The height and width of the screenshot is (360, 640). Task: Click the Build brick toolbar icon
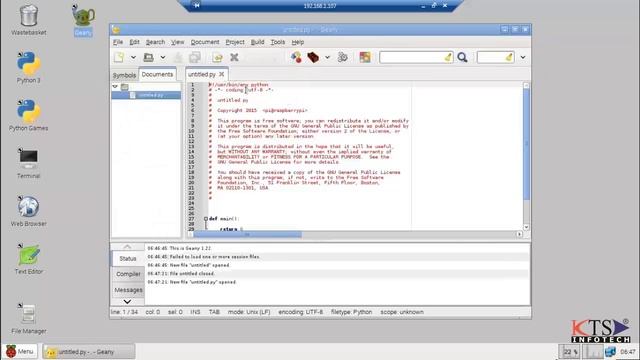(313, 57)
